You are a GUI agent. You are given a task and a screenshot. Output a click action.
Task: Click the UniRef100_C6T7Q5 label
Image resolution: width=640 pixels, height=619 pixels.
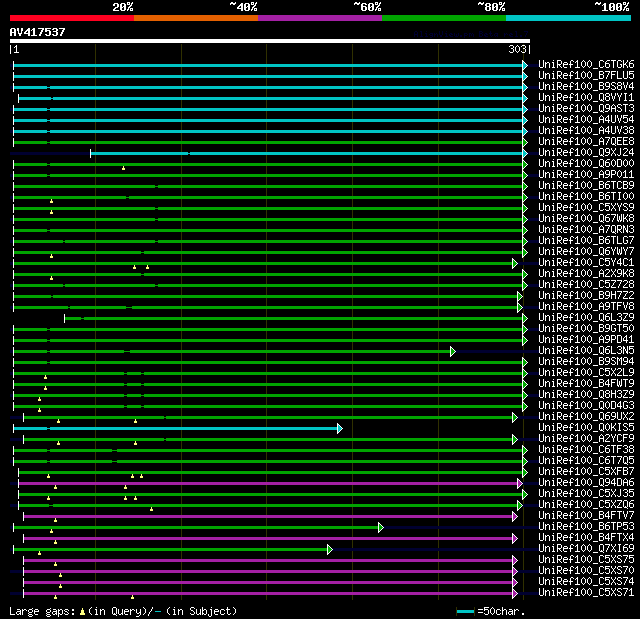[x=586, y=461]
